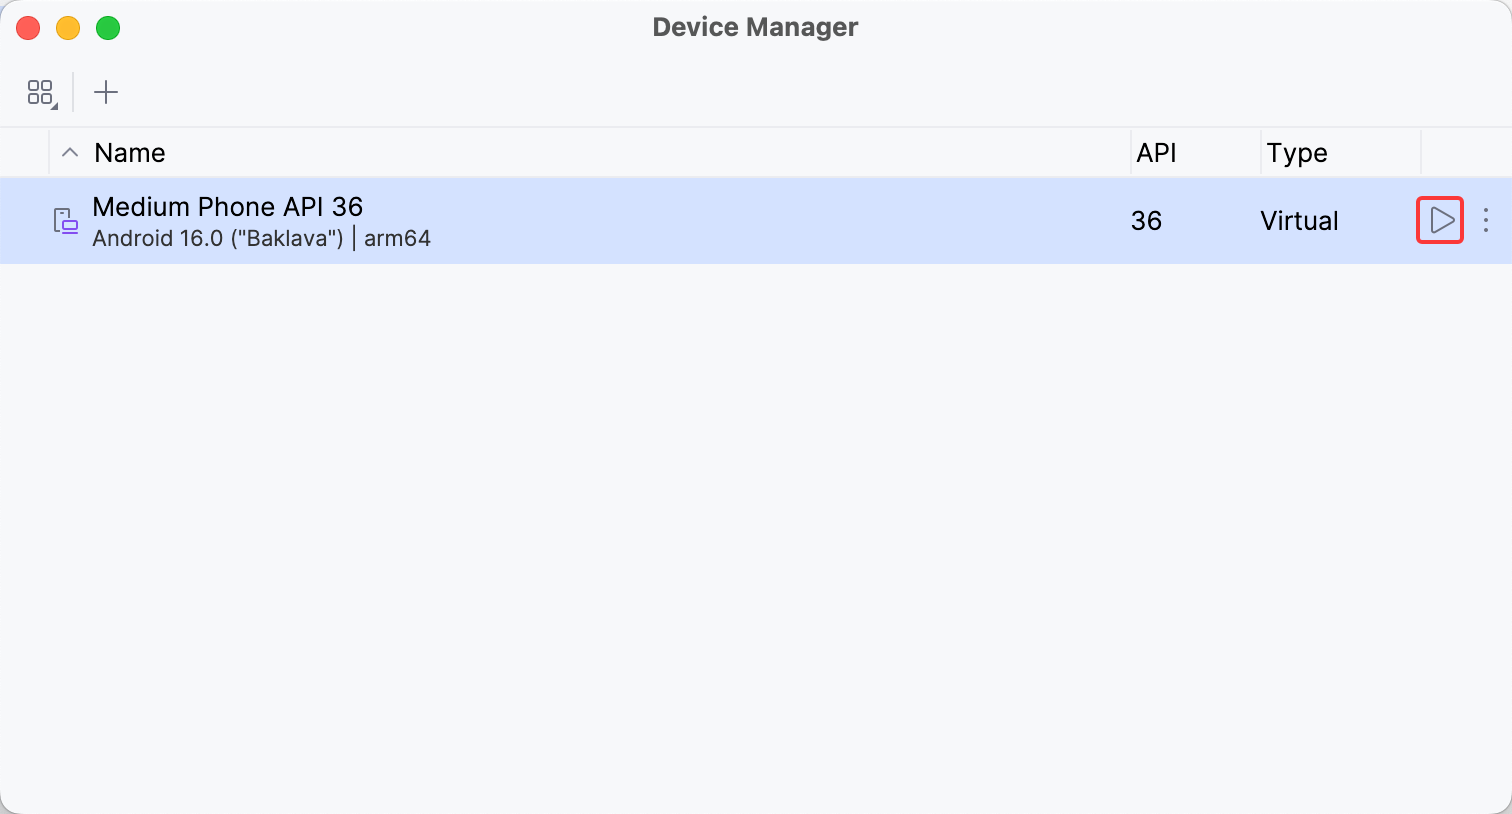
Task: Launch the Medium Phone API 36 emulator
Action: coord(1440,221)
